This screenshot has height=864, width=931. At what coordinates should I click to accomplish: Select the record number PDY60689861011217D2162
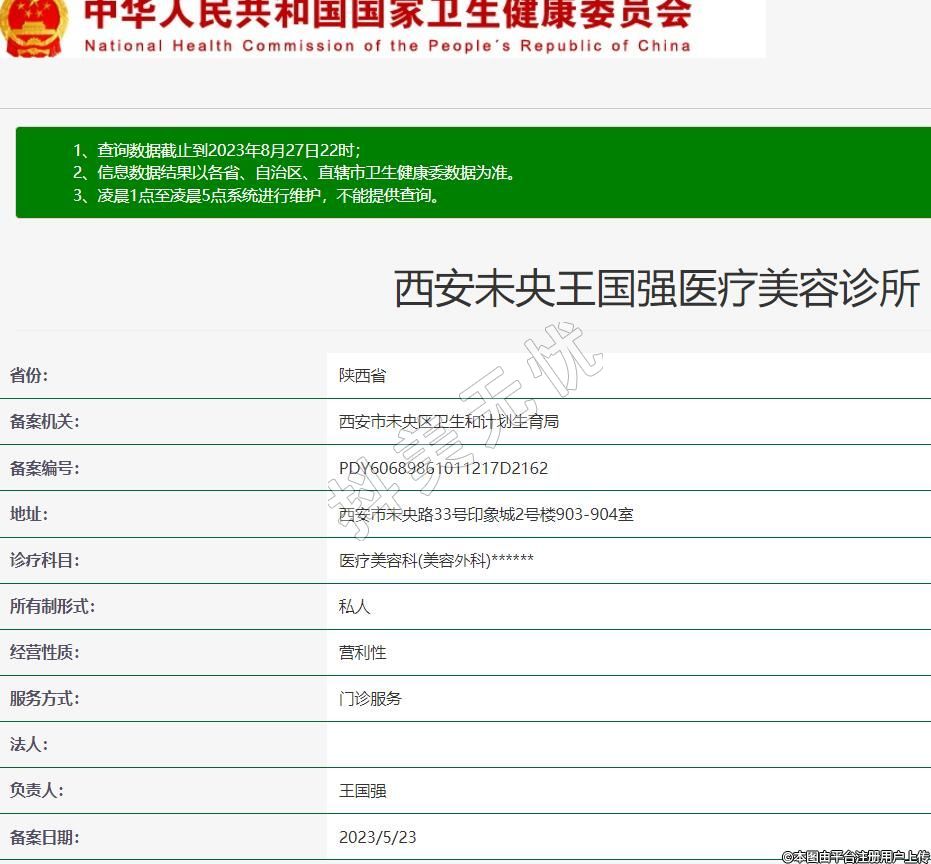[443, 468]
